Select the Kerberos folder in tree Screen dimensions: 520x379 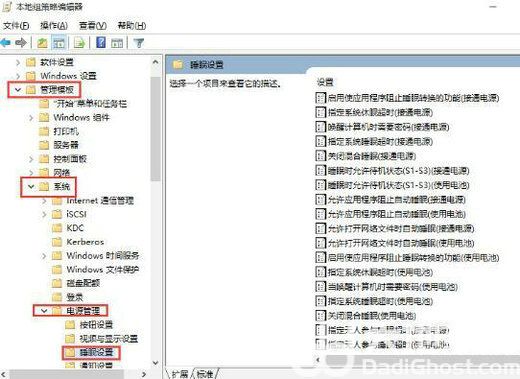78,242
